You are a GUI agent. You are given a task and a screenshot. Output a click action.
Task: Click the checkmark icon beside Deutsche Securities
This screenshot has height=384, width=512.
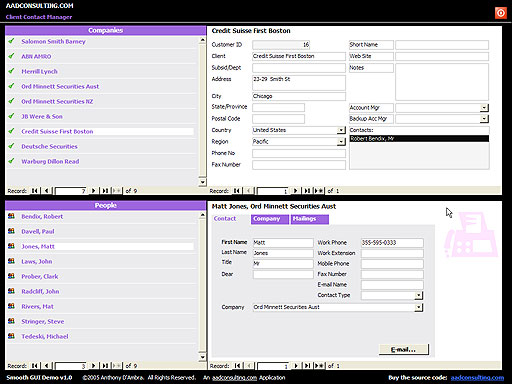[x=11, y=146]
